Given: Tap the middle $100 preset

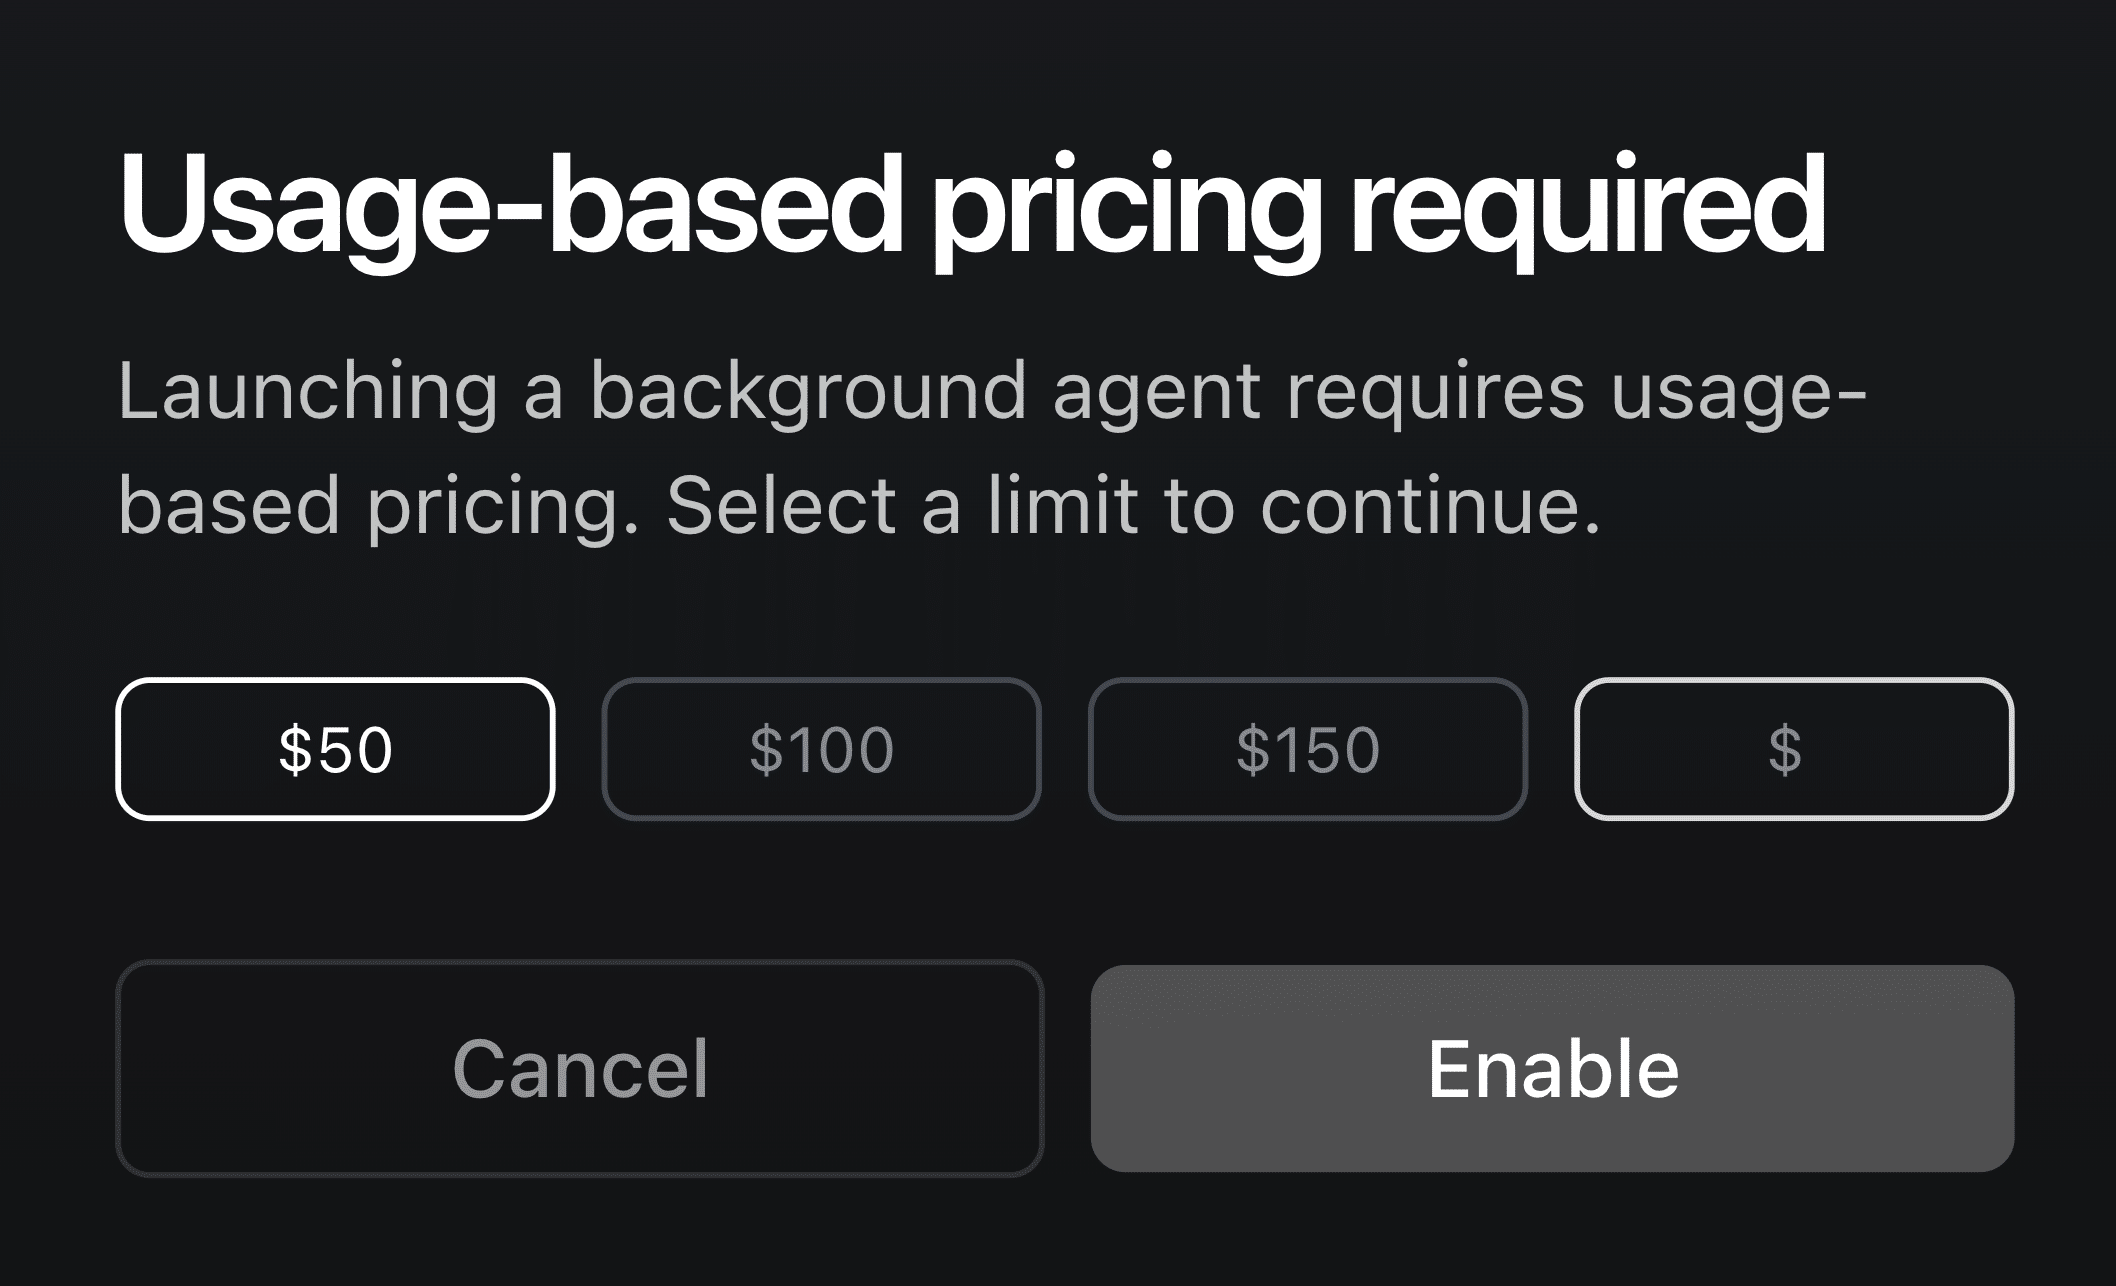Looking at the screenshot, I should pos(821,750).
